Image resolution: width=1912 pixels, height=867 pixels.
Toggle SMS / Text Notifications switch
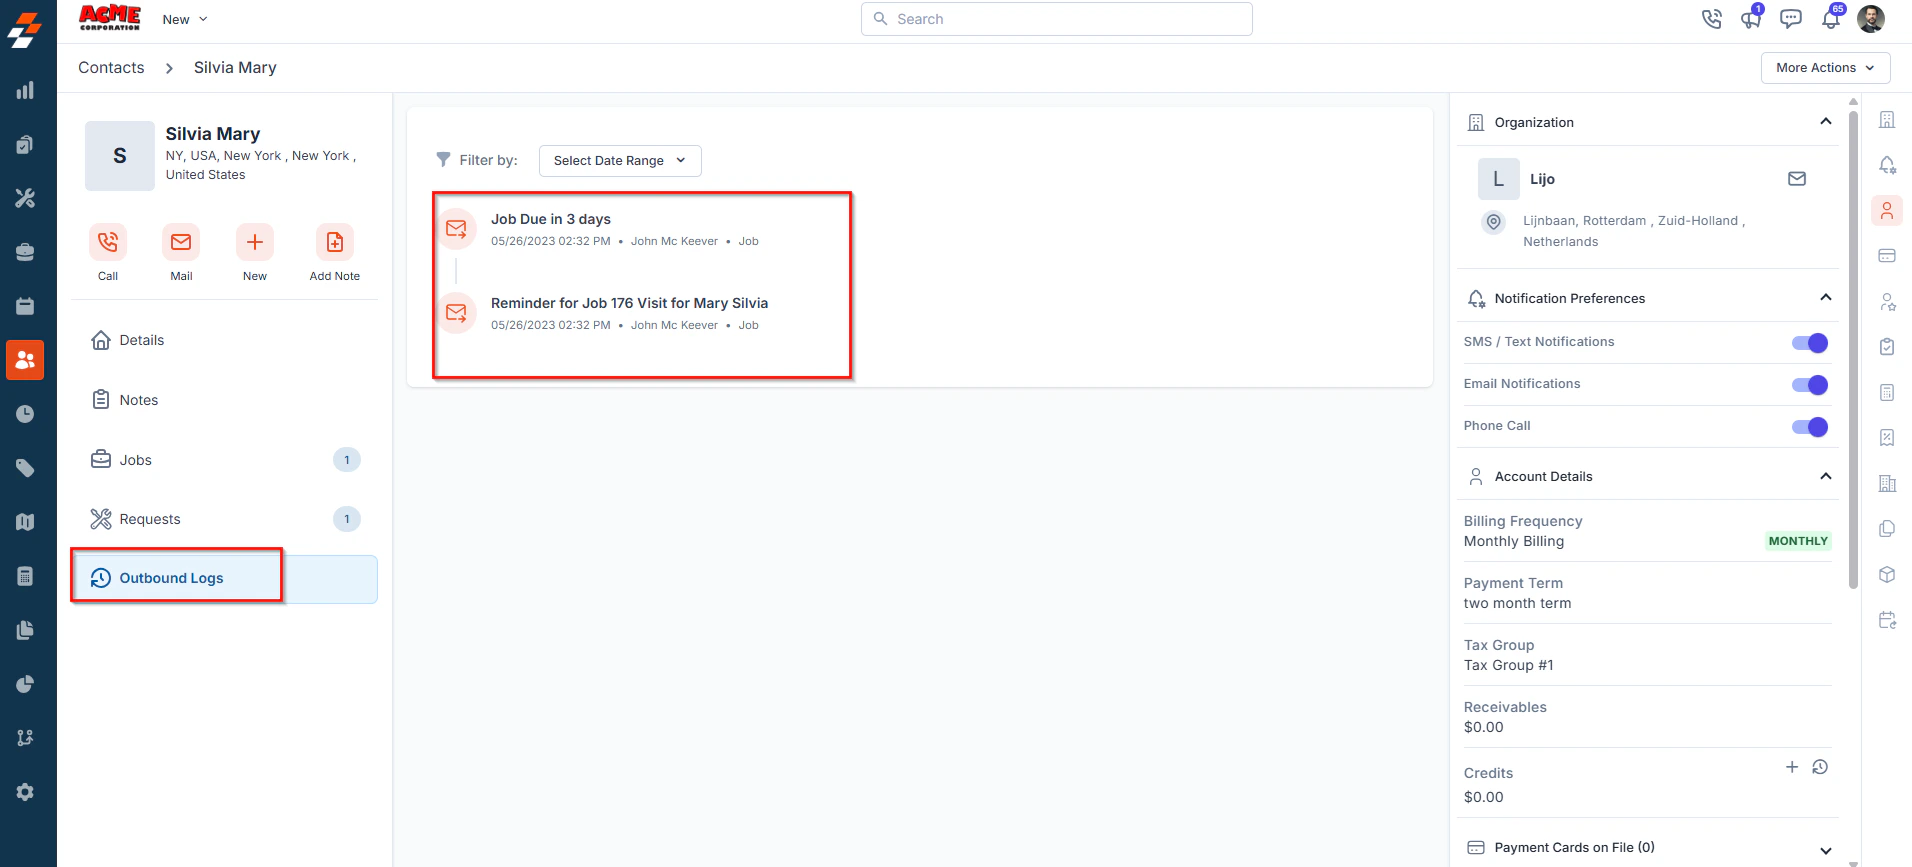[x=1810, y=343]
